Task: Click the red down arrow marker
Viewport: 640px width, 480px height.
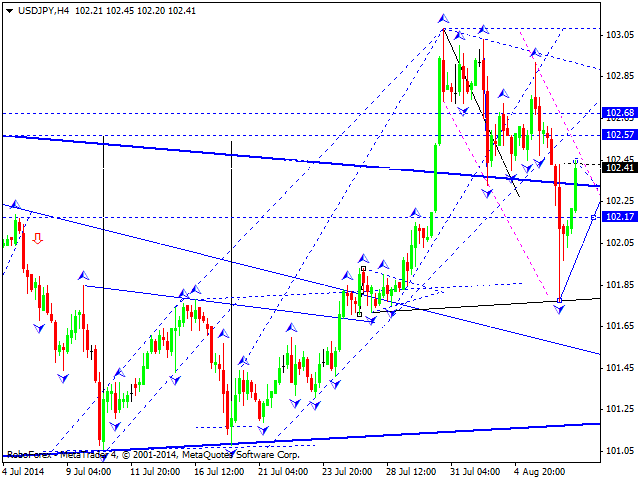Action: (x=38, y=238)
